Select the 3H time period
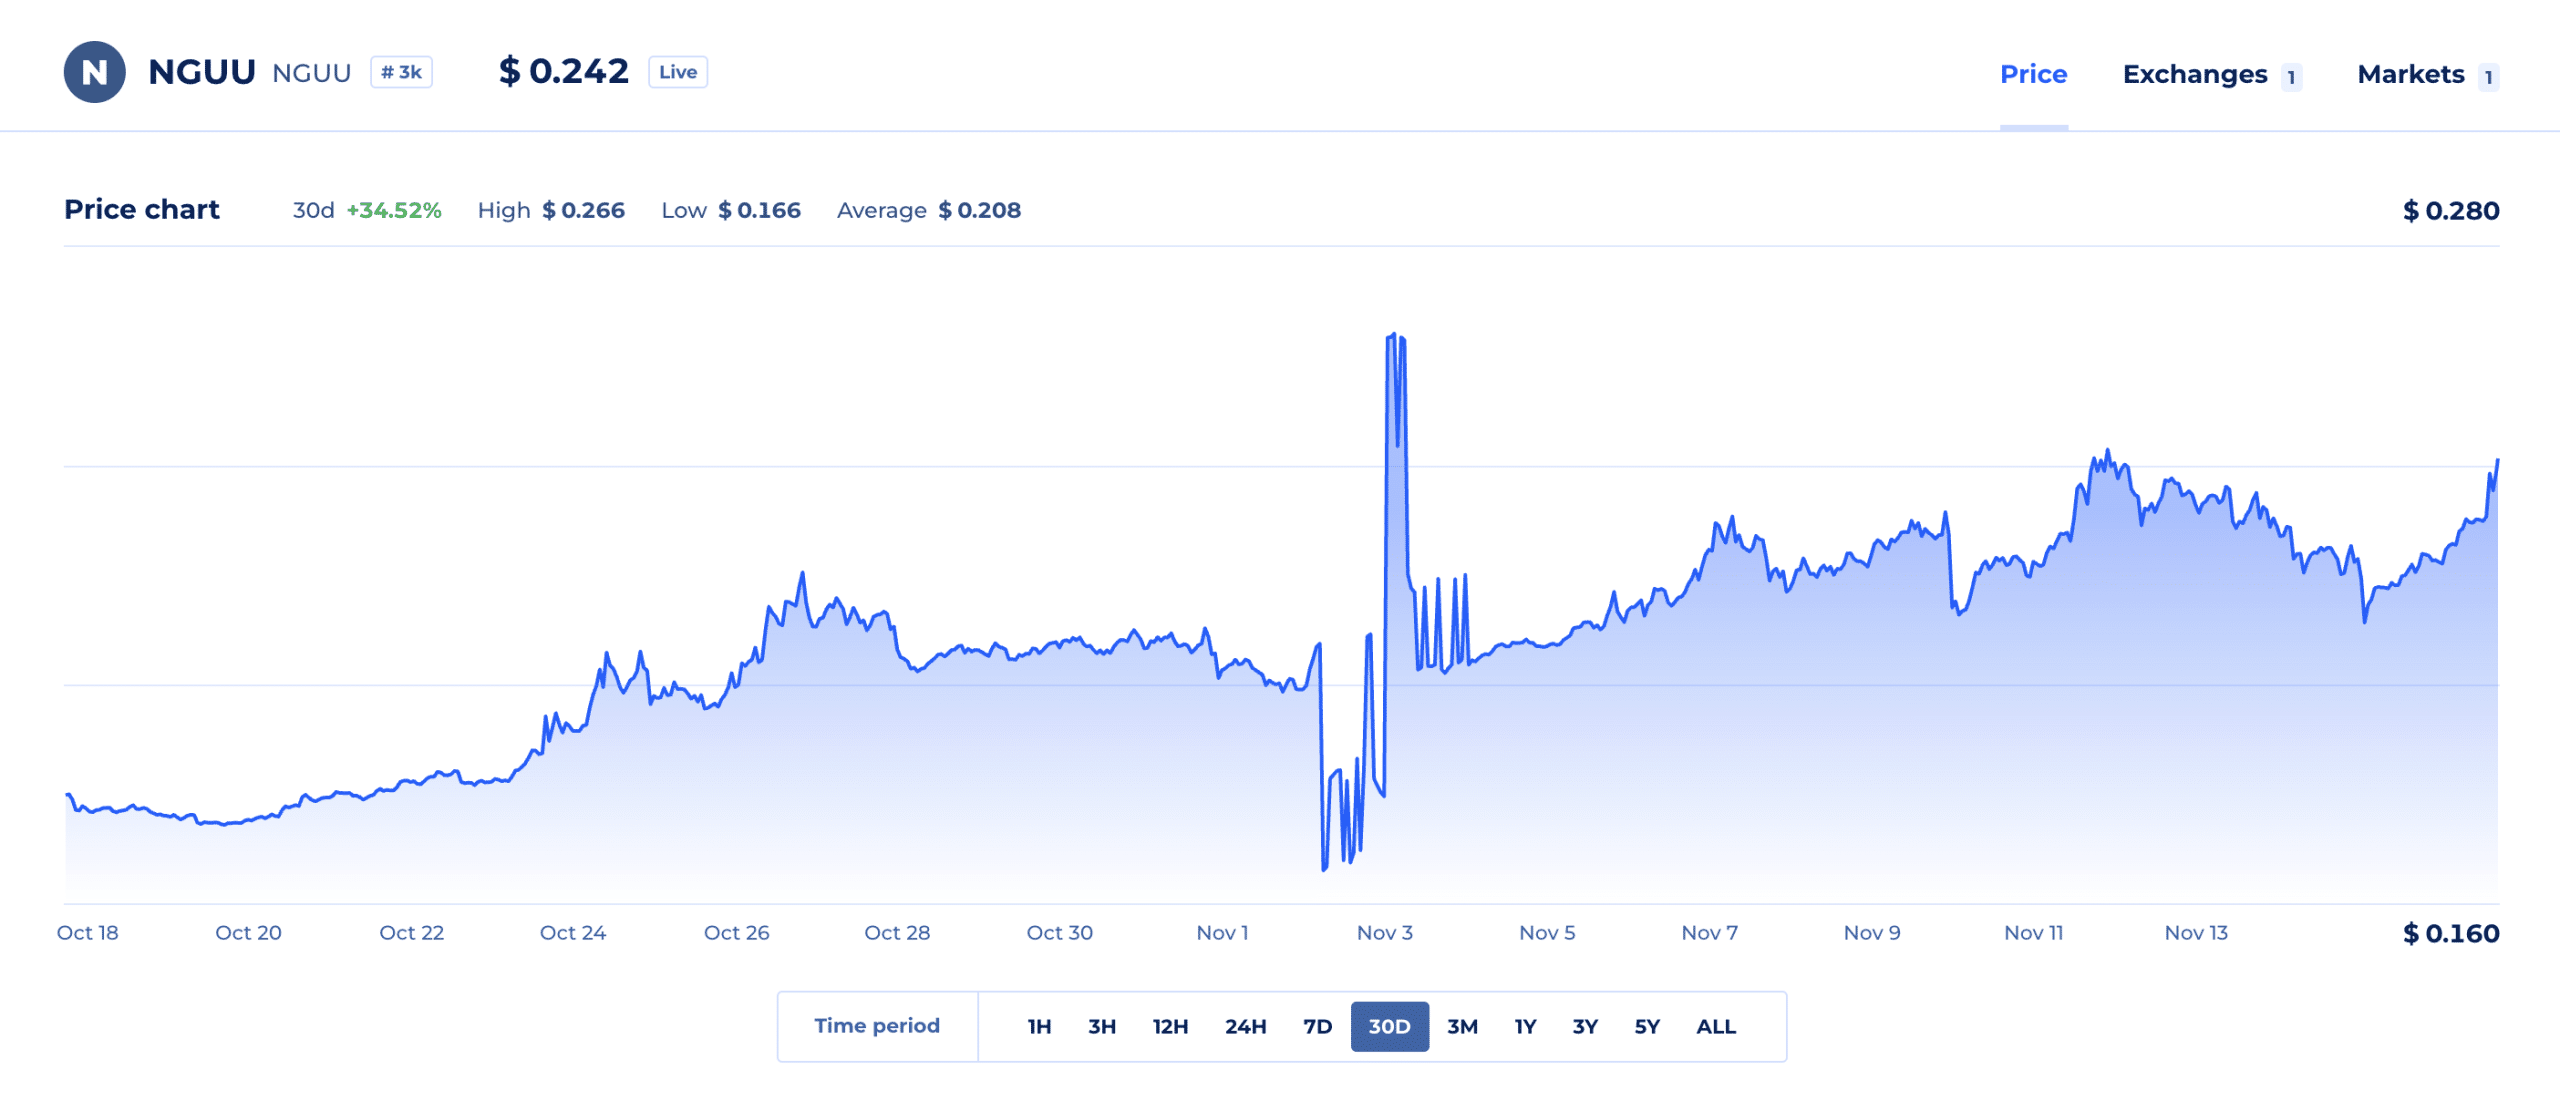The height and width of the screenshot is (1101, 2560). tap(1101, 1026)
